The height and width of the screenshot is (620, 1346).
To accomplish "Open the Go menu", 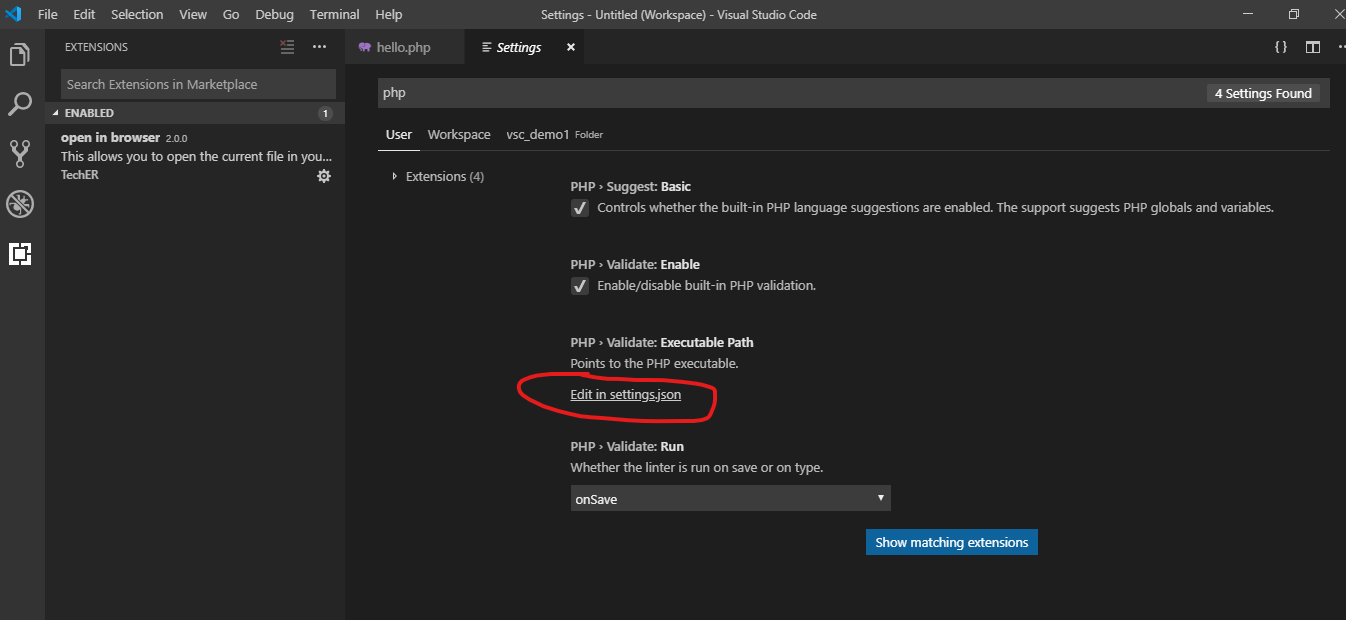I will click(x=231, y=14).
